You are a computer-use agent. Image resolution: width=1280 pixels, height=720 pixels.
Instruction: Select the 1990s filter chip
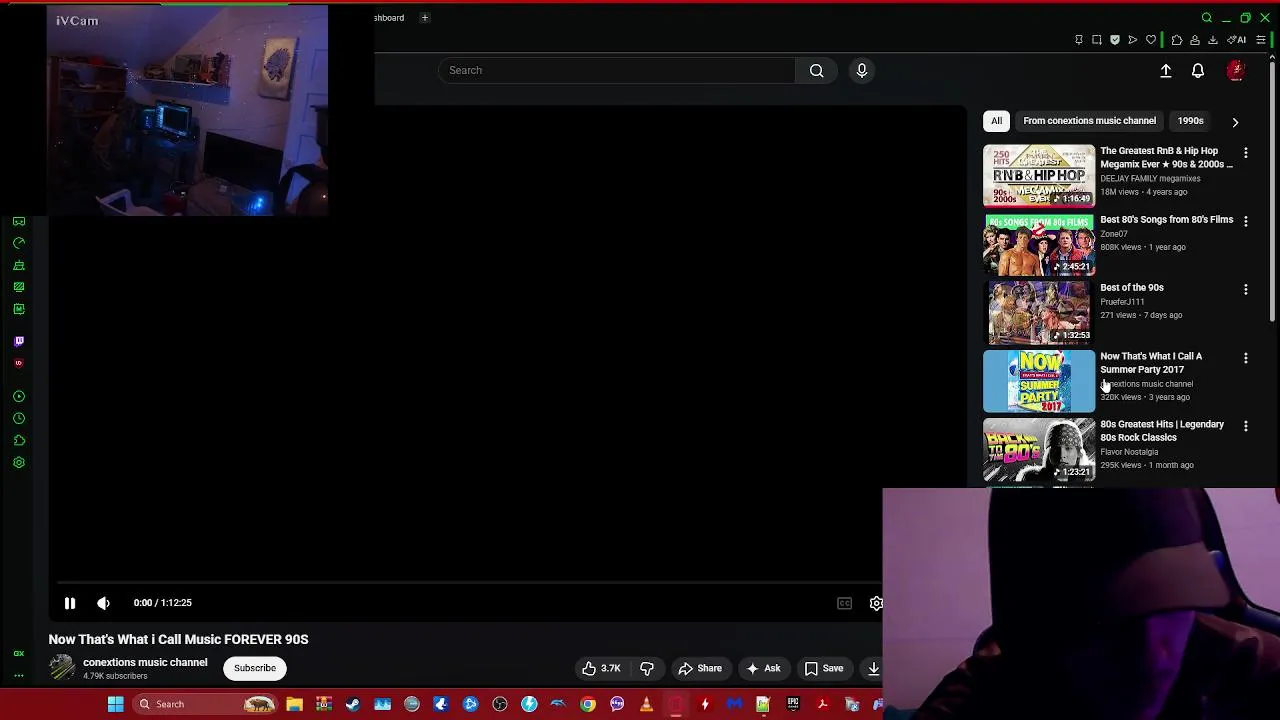pyautogui.click(x=1190, y=121)
